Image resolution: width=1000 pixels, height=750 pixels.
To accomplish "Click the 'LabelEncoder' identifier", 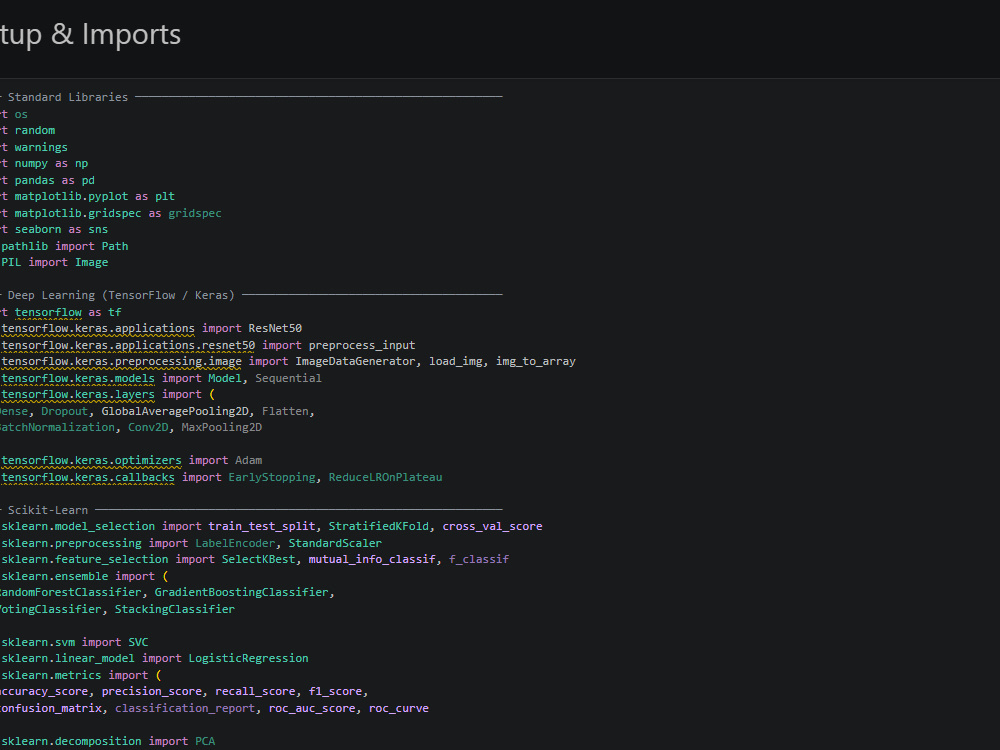I will (x=235, y=543).
